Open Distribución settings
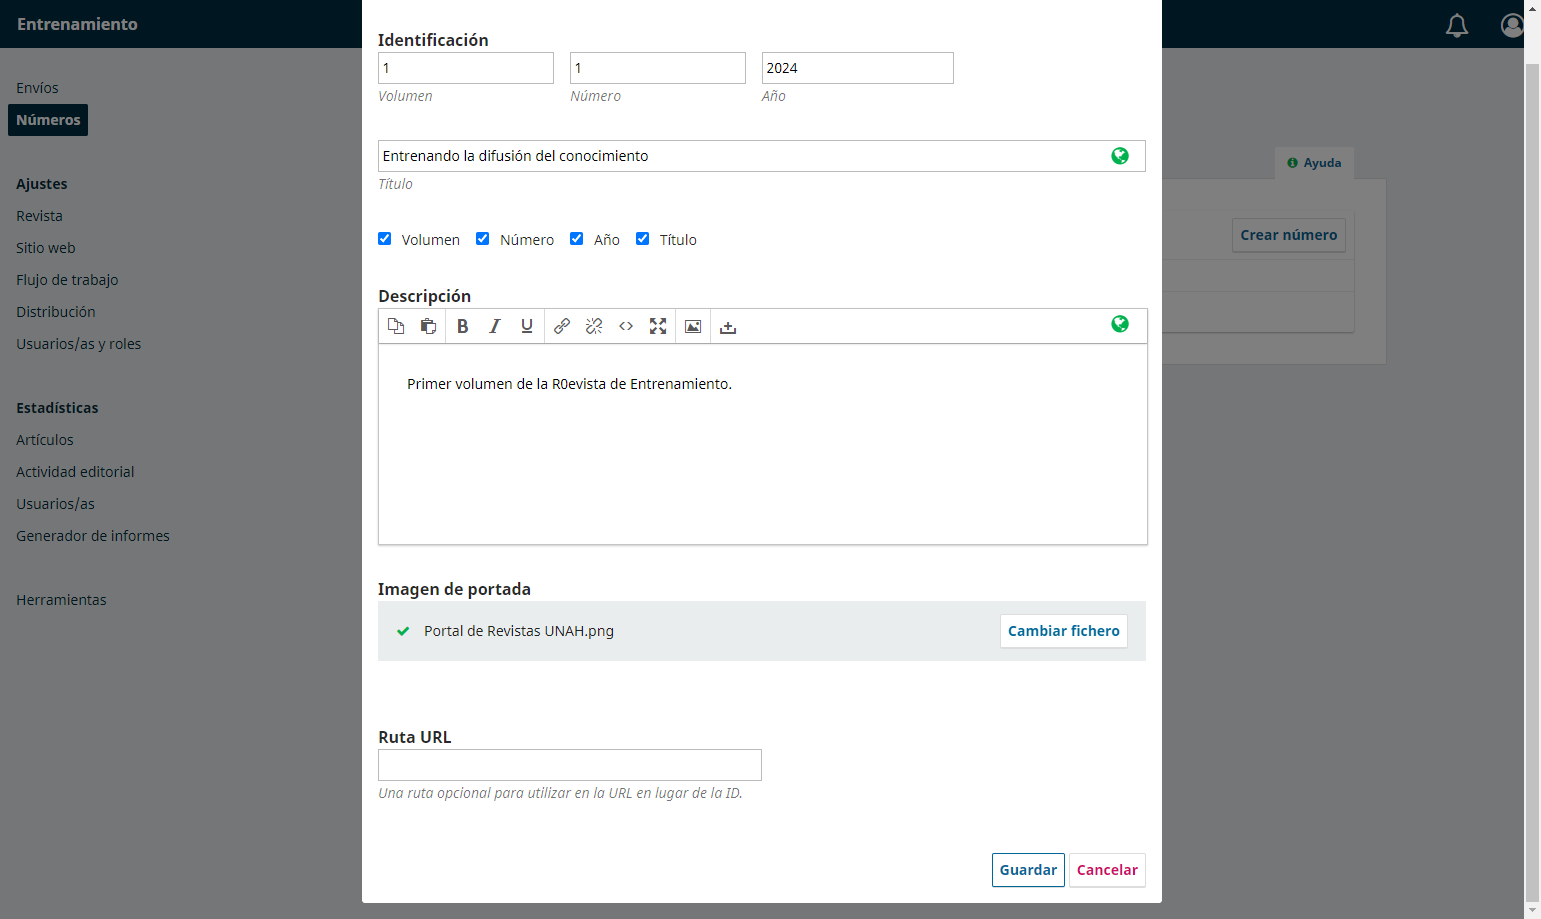 pyautogui.click(x=56, y=312)
